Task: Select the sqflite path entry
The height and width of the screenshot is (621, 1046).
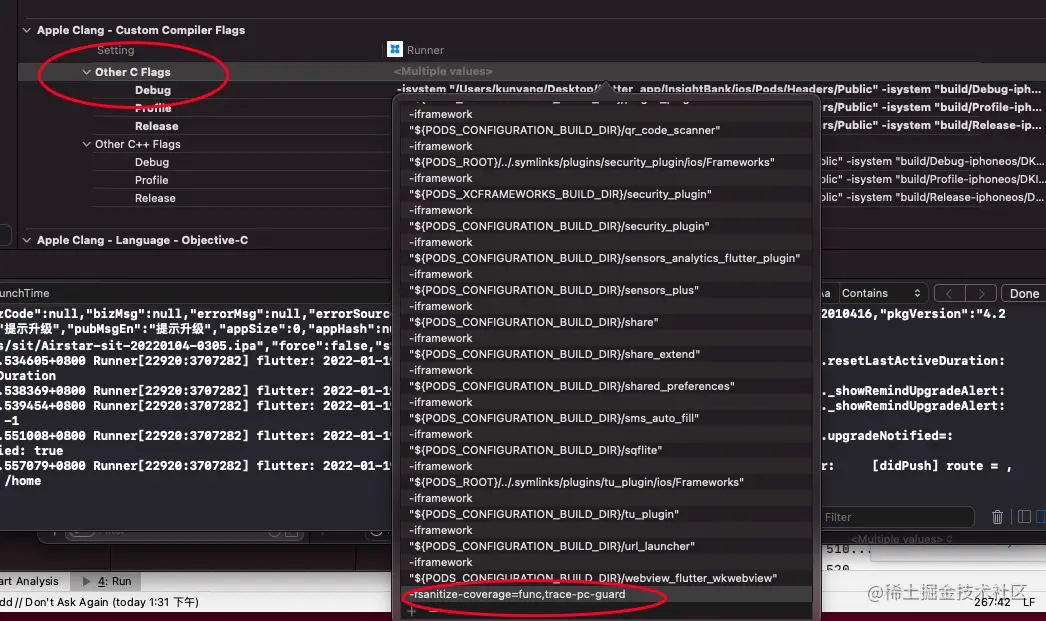Action: (536, 450)
